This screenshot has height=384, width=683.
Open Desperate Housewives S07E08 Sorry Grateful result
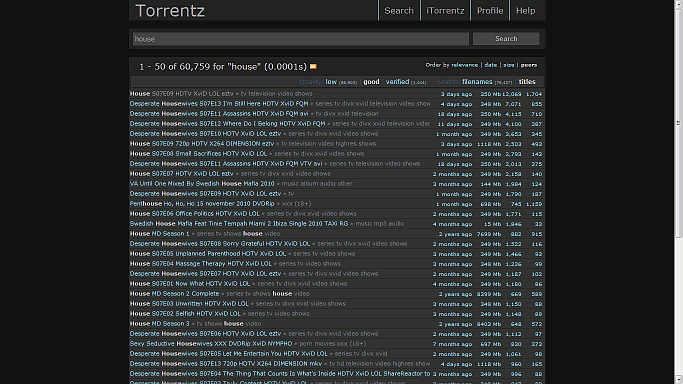tap(220, 244)
